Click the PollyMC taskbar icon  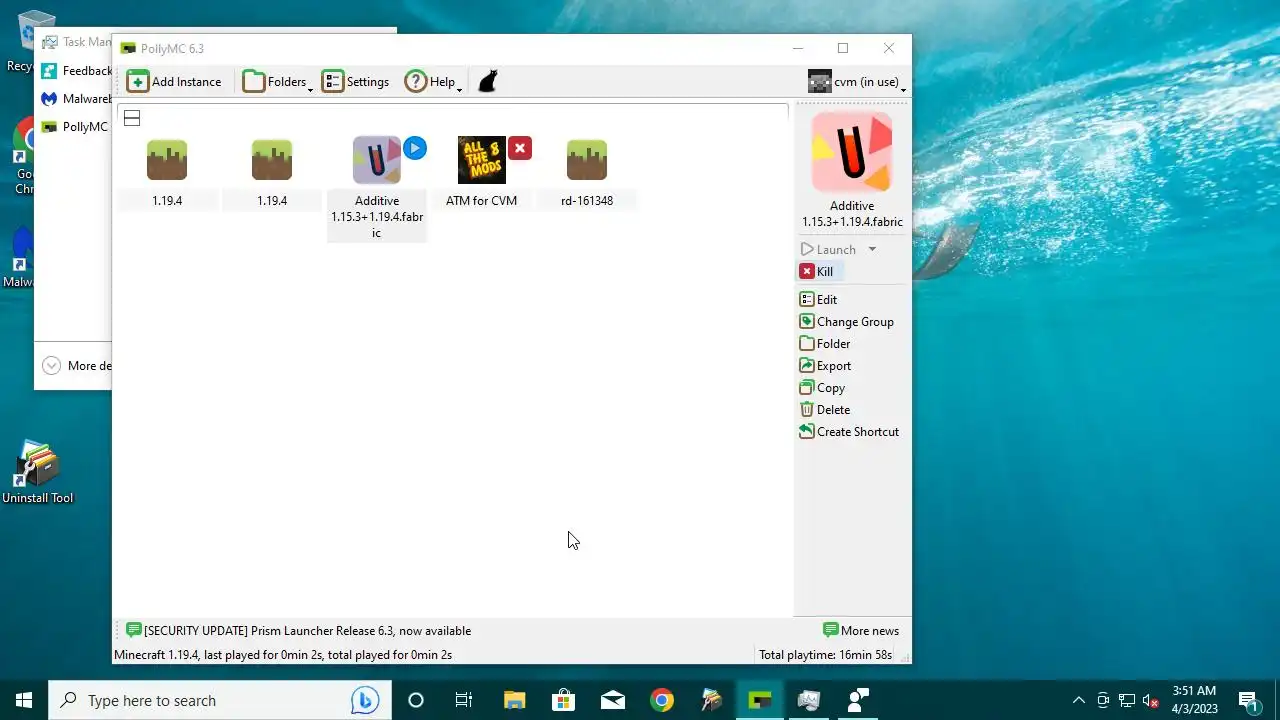tap(760, 700)
